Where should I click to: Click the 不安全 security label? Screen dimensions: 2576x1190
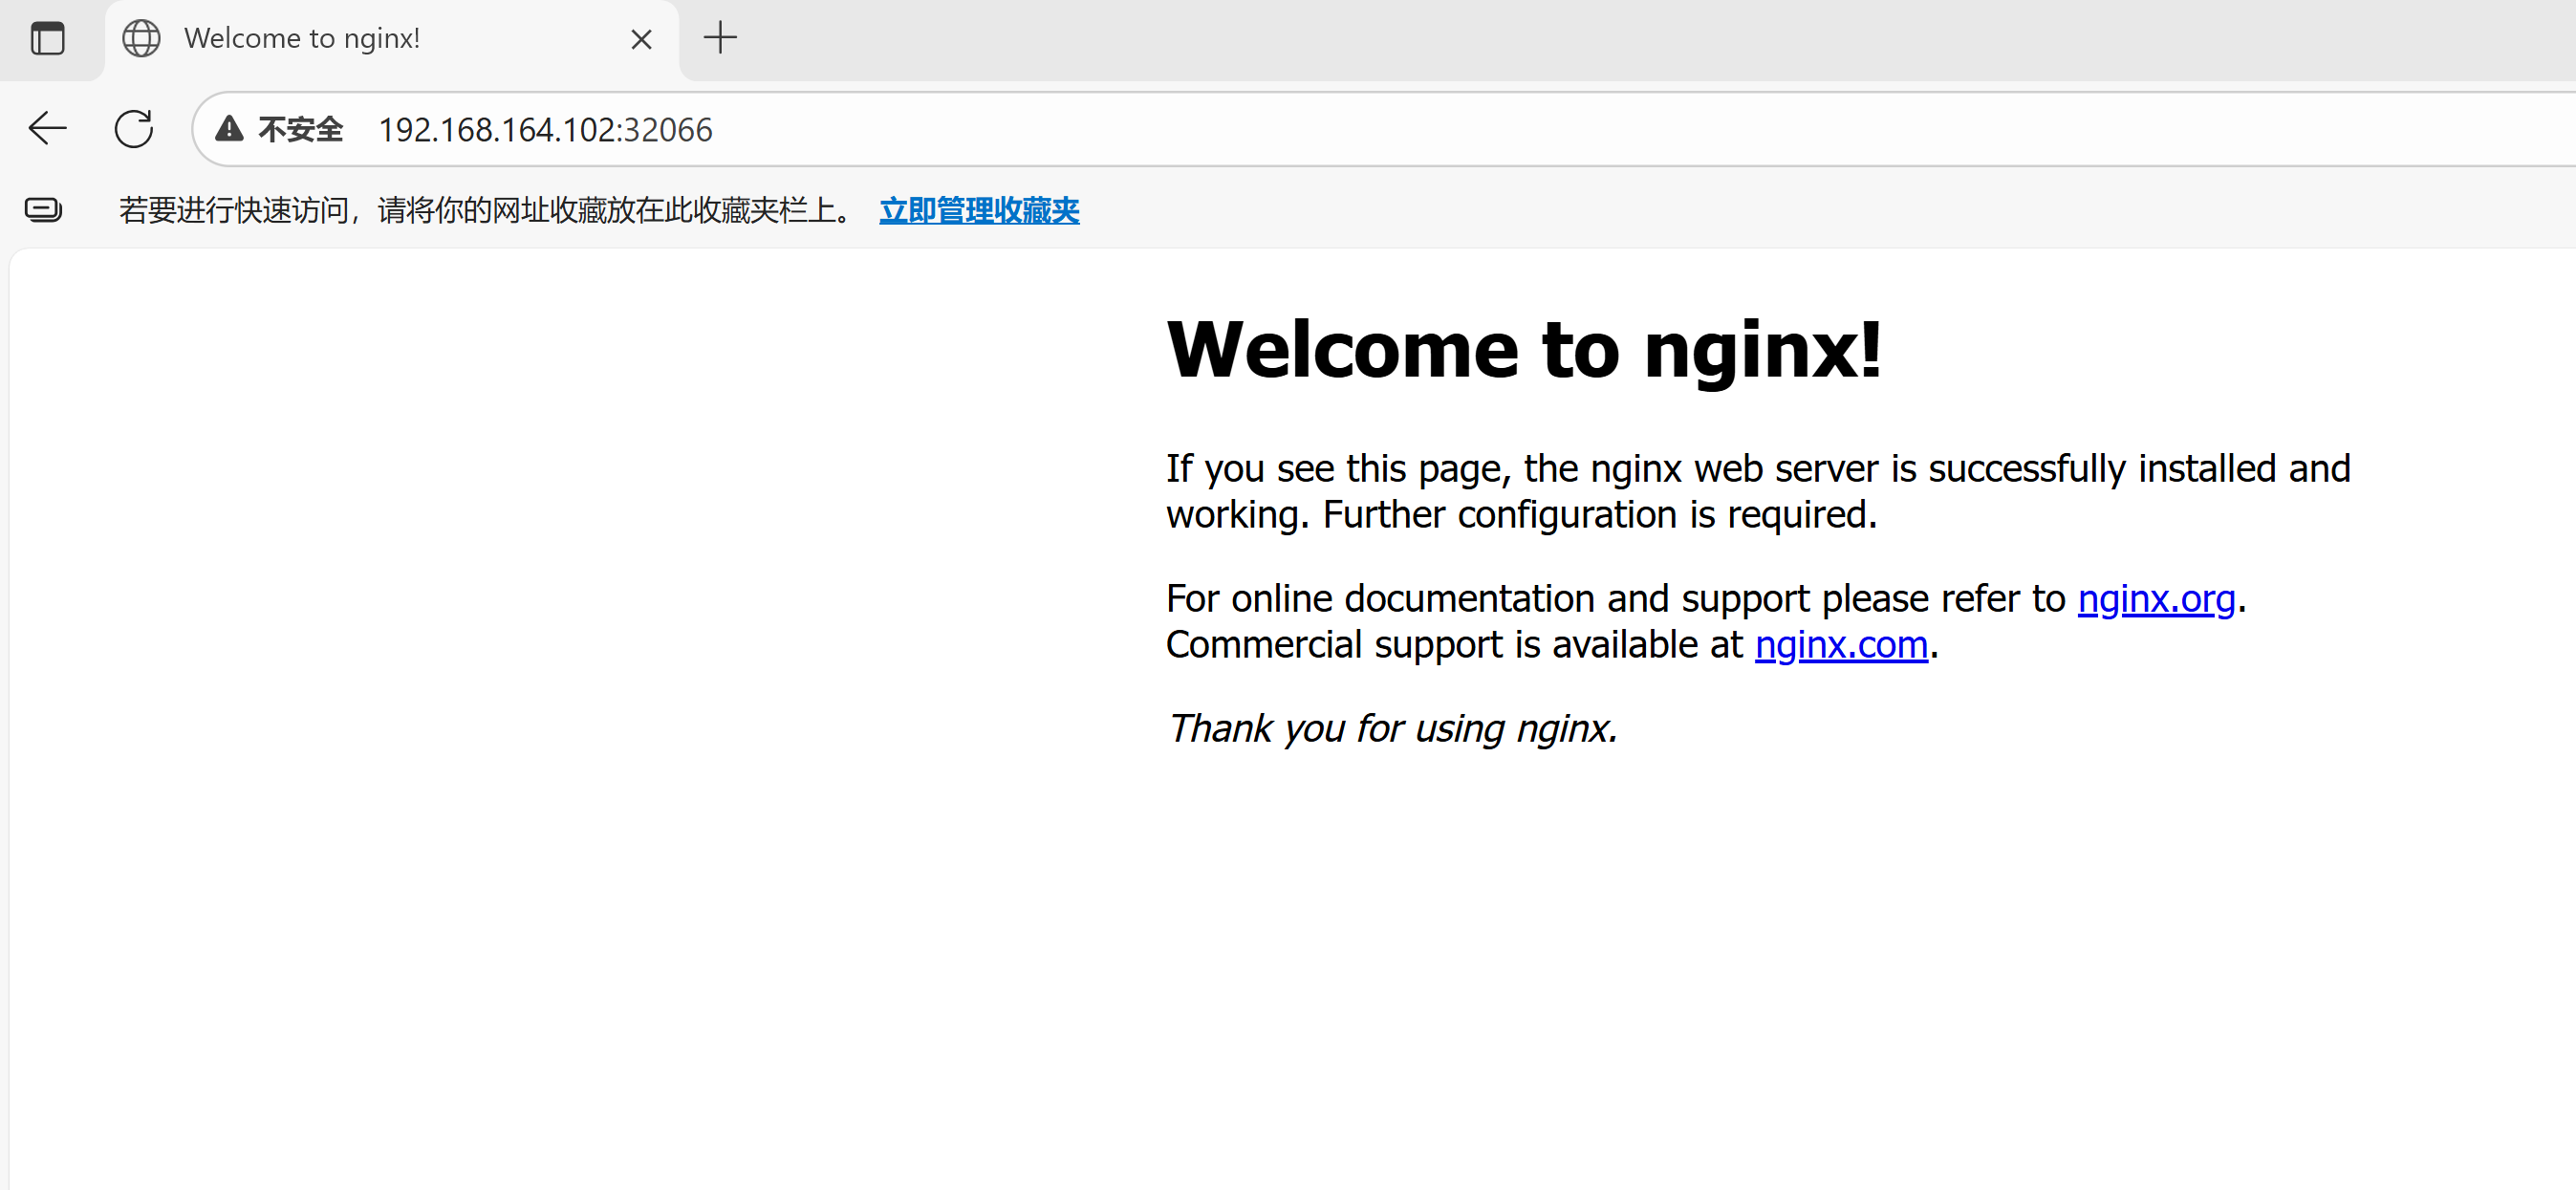click(x=300, y=129)
